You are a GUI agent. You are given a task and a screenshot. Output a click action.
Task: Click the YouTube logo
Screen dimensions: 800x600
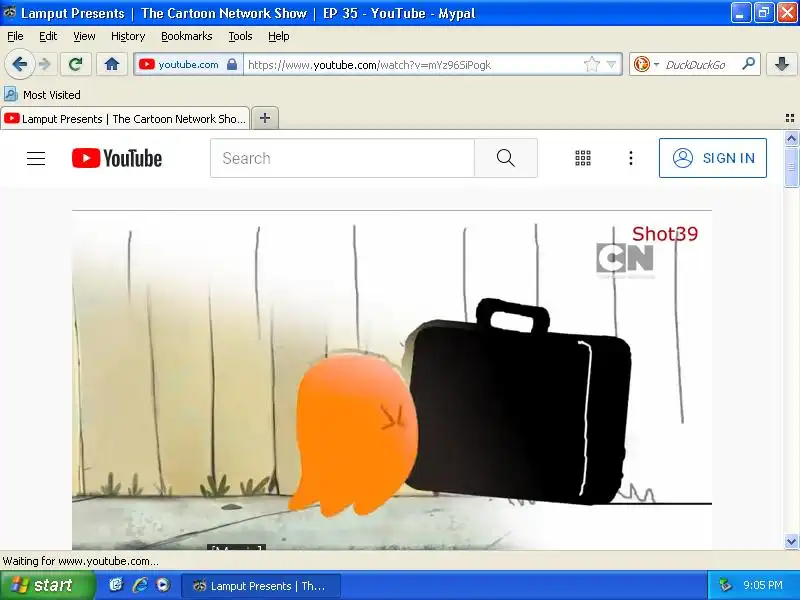[117, 158]
